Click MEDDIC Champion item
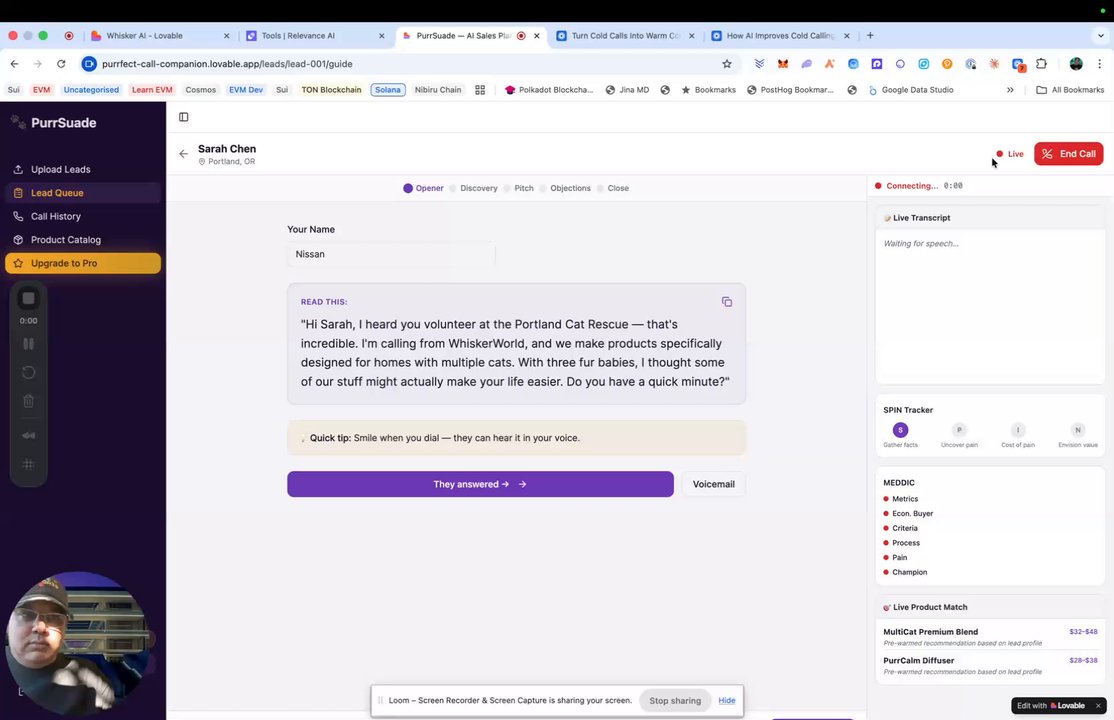The width and height of the screenshot is (1114, 720). click(905, 572)
